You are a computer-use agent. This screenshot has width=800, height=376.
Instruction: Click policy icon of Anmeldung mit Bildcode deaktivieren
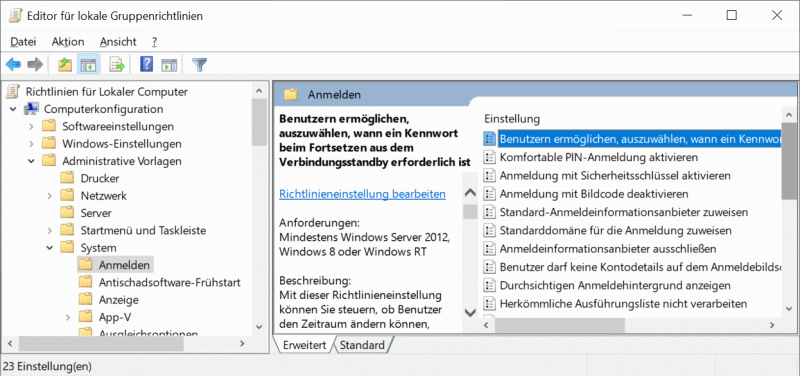coord(490,194)
